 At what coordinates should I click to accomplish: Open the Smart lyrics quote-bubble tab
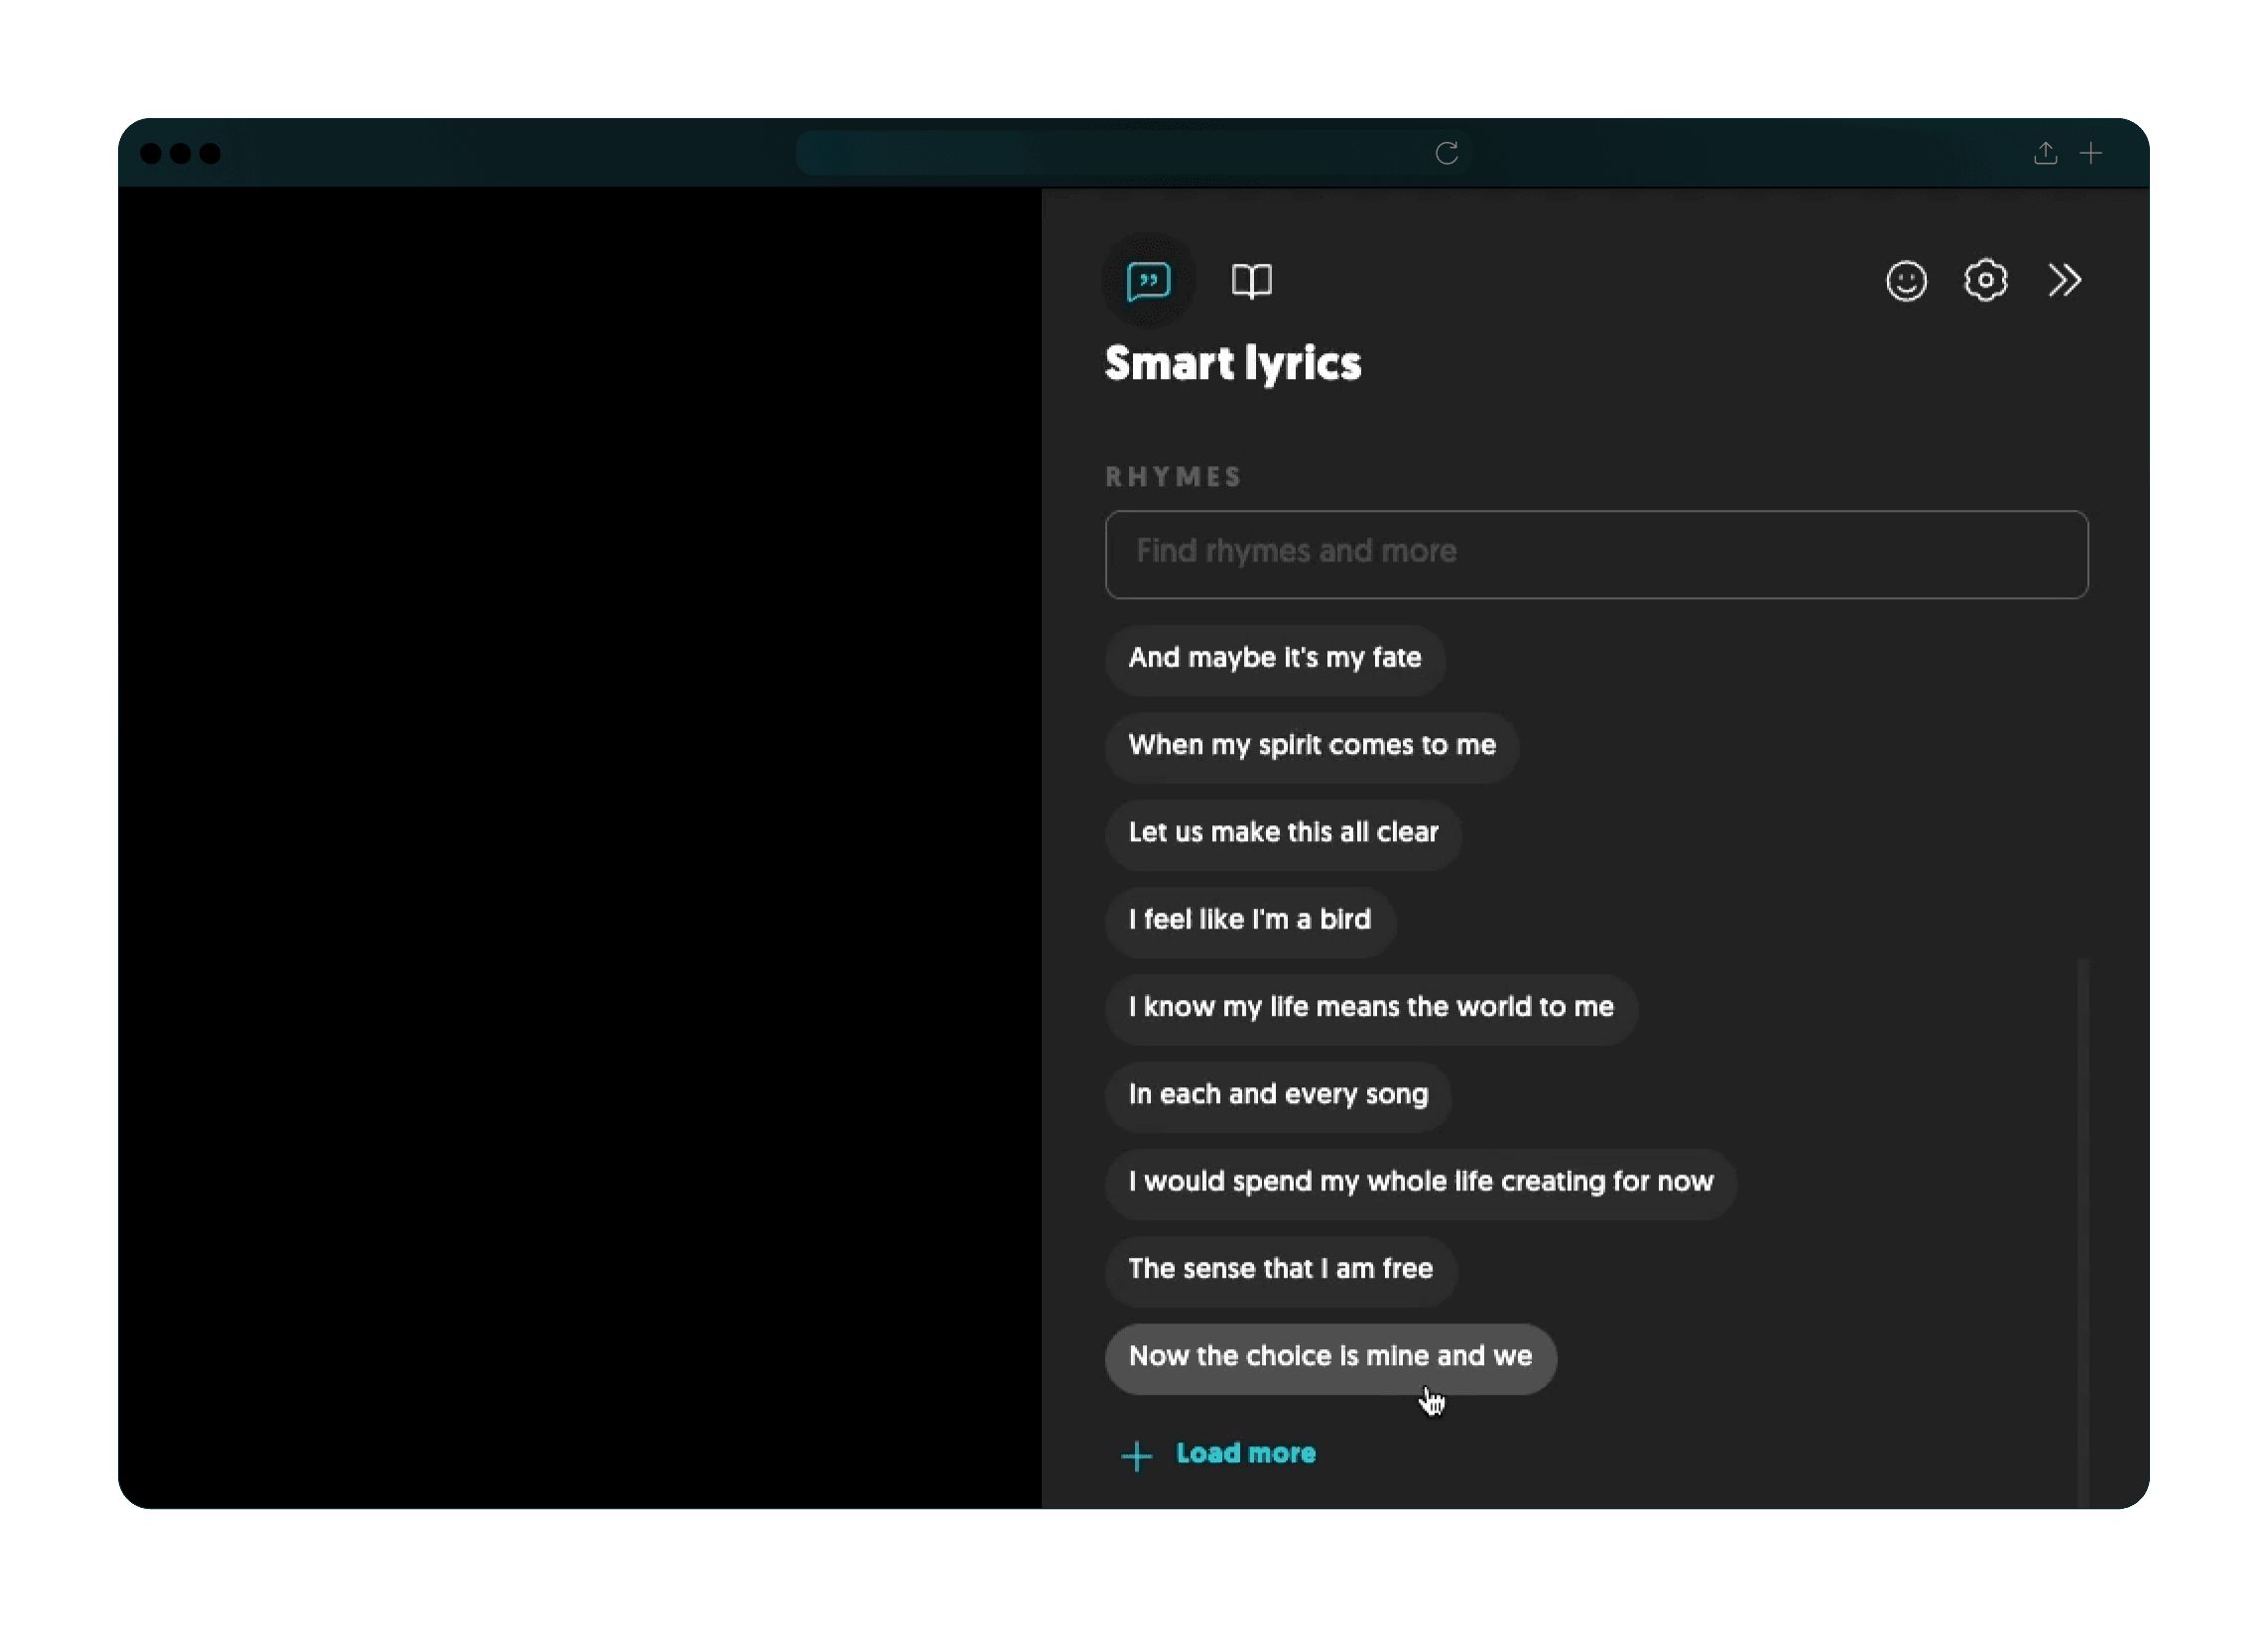click(1148, 281)
